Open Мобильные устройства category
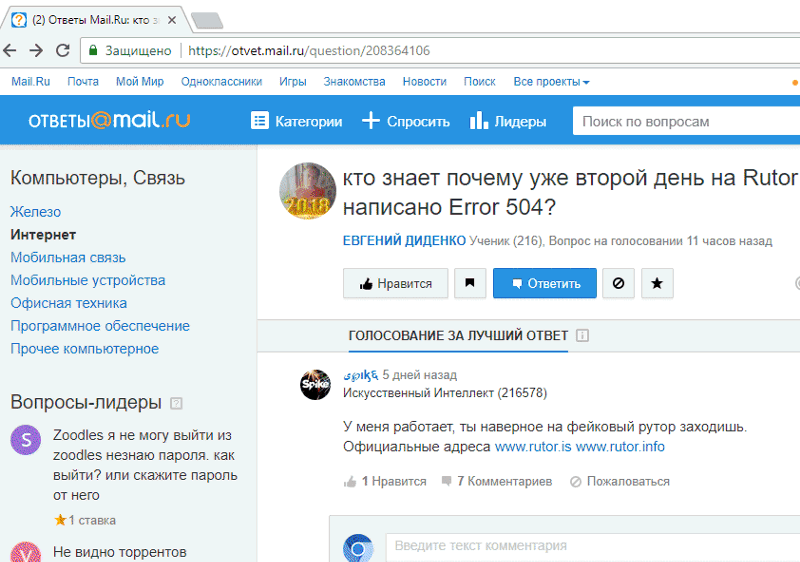Viewport: 800px width, 562px height. click(x=88, y=280)
